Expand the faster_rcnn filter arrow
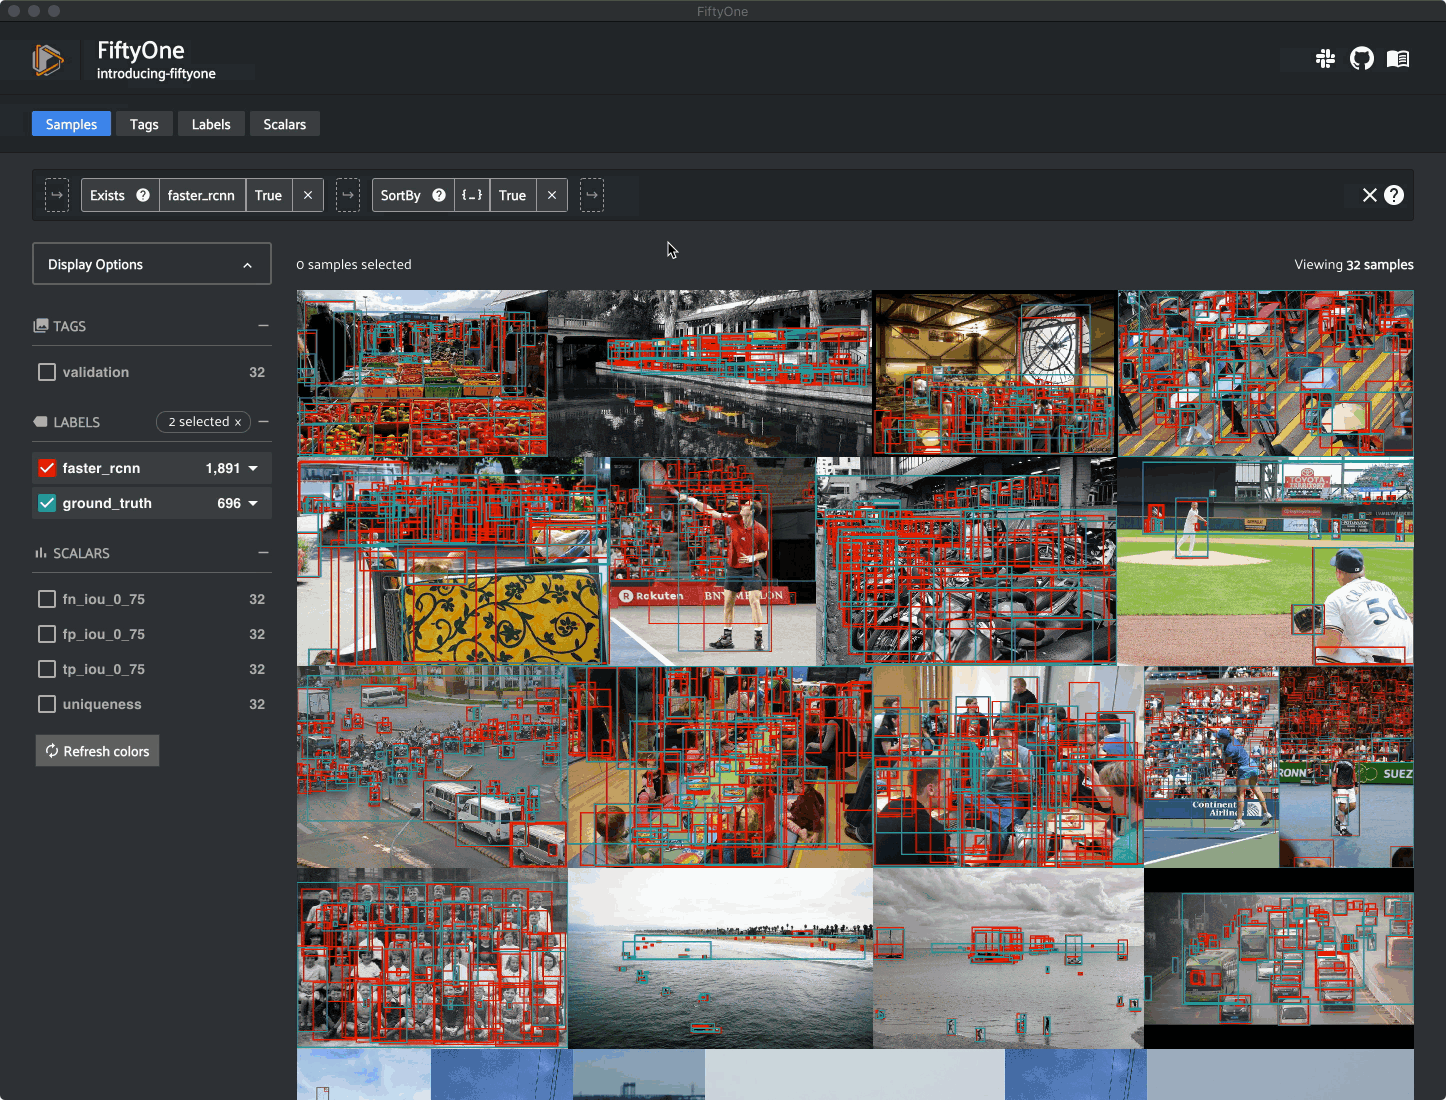Screen dimensions: 1446x1100 click(x=253, y=468)
